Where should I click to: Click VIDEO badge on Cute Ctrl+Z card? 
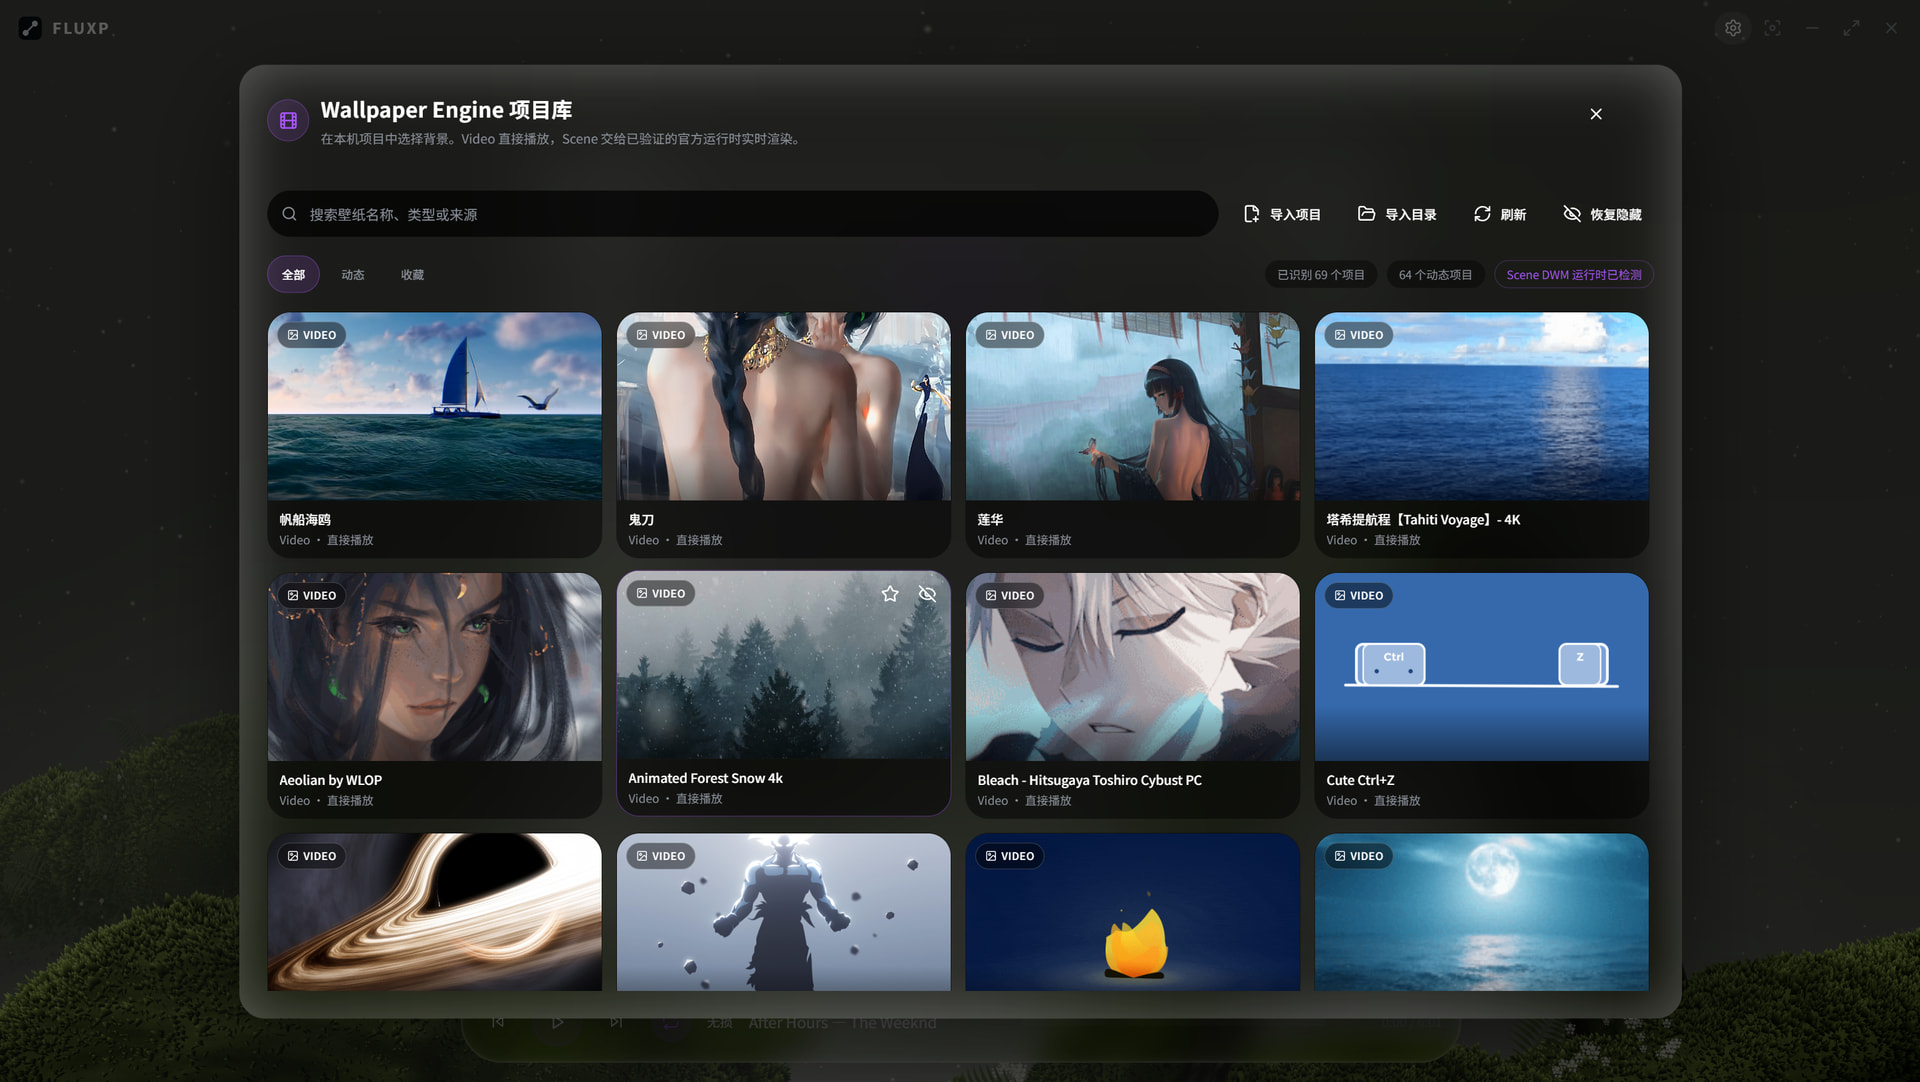1359,596
